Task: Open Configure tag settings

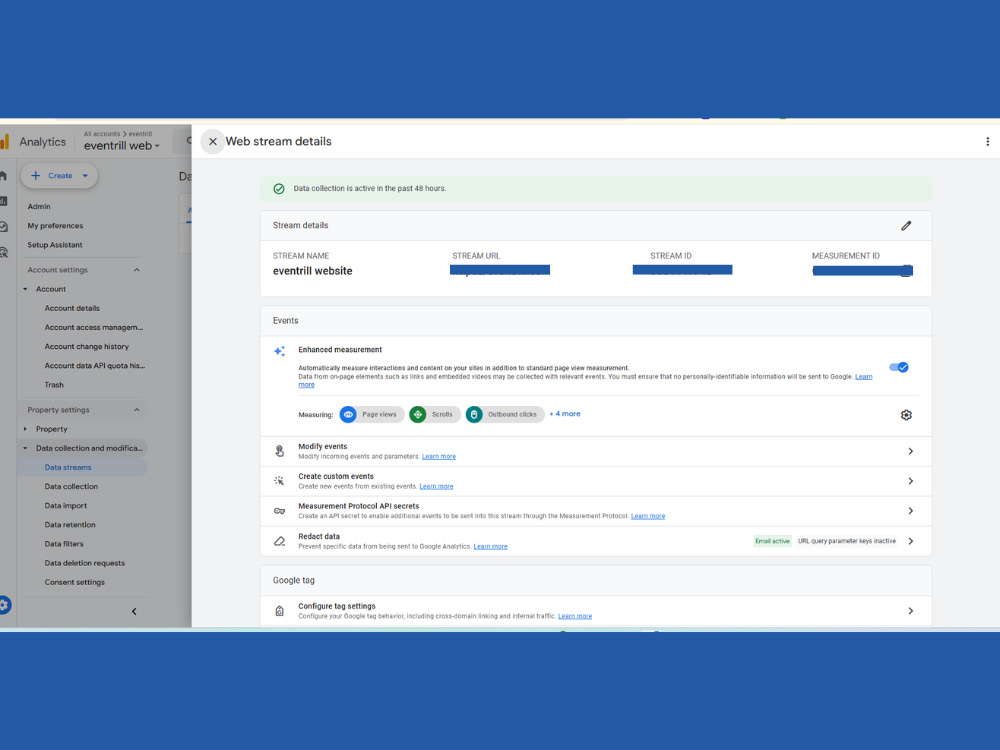Action: [596, 611]
